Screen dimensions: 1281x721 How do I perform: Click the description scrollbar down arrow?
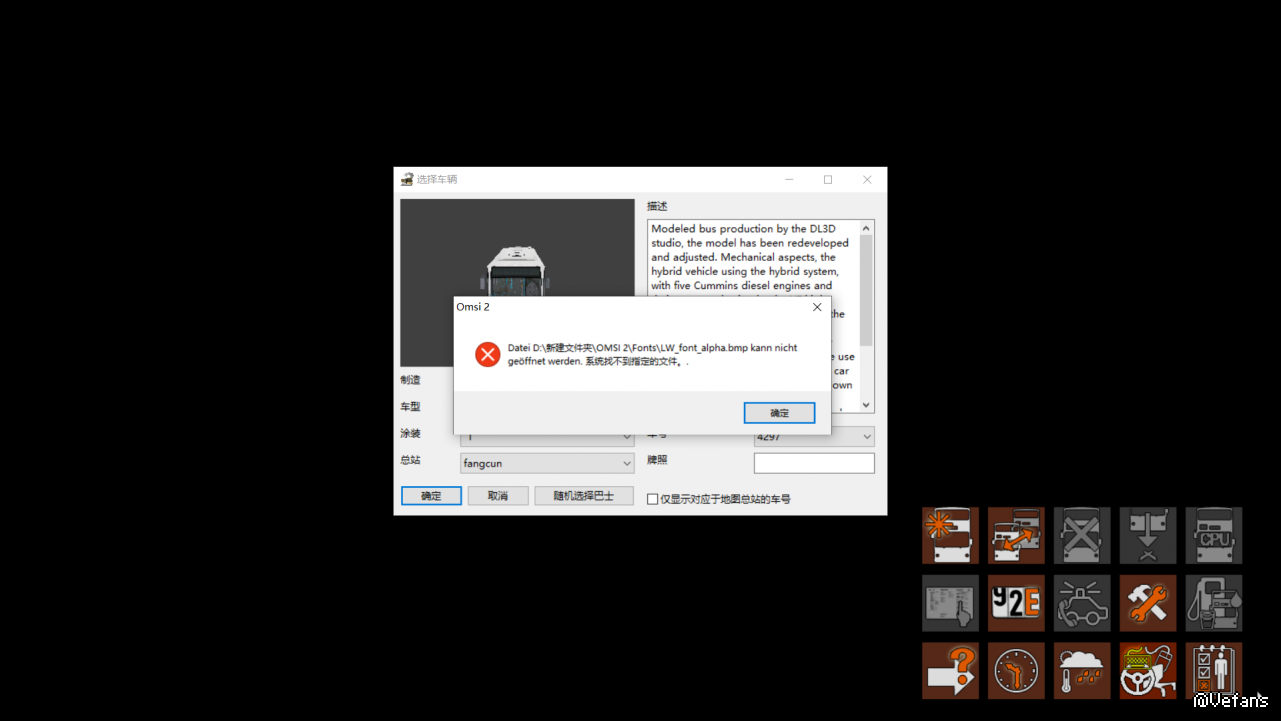pyautogui.click(x=867, y=405)
